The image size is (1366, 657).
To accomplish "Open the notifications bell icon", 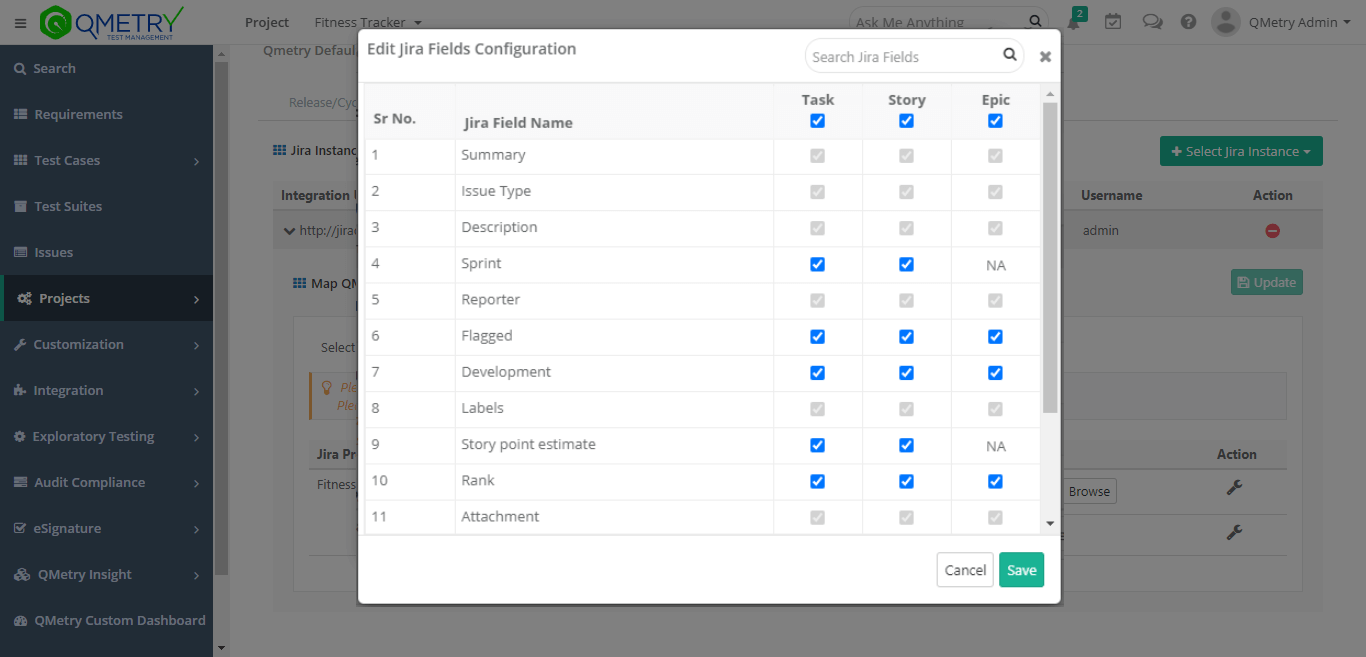I will (1073, 23).
